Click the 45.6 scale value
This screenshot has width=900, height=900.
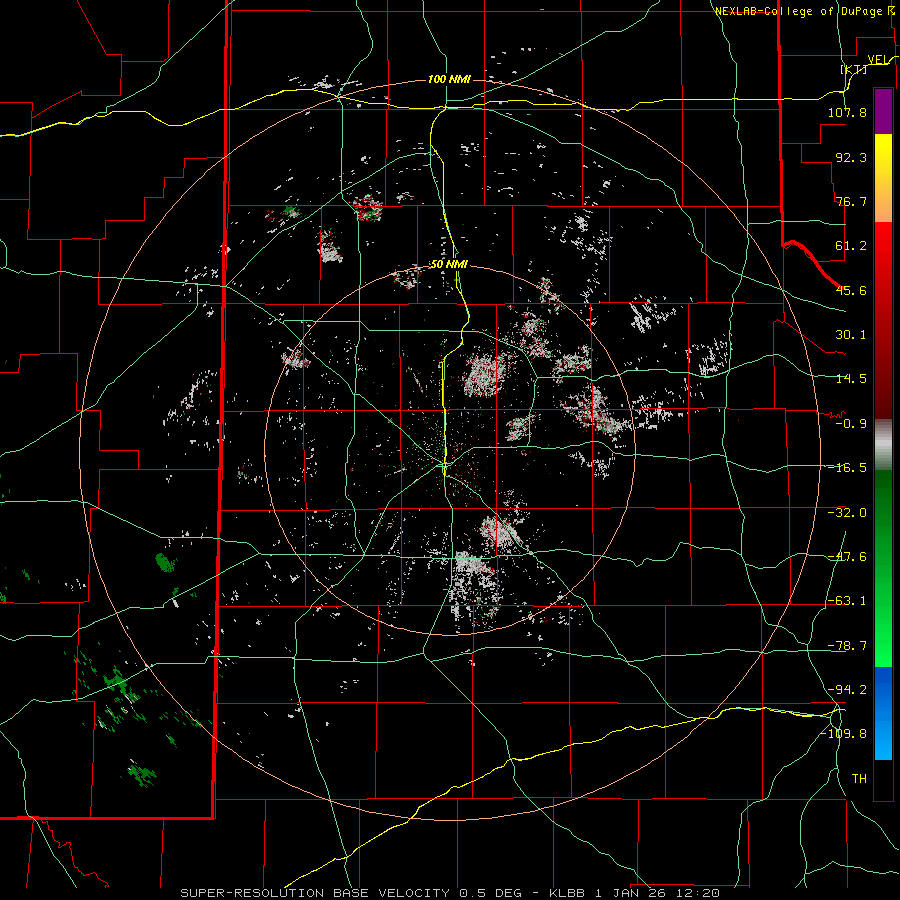(851, 290)
